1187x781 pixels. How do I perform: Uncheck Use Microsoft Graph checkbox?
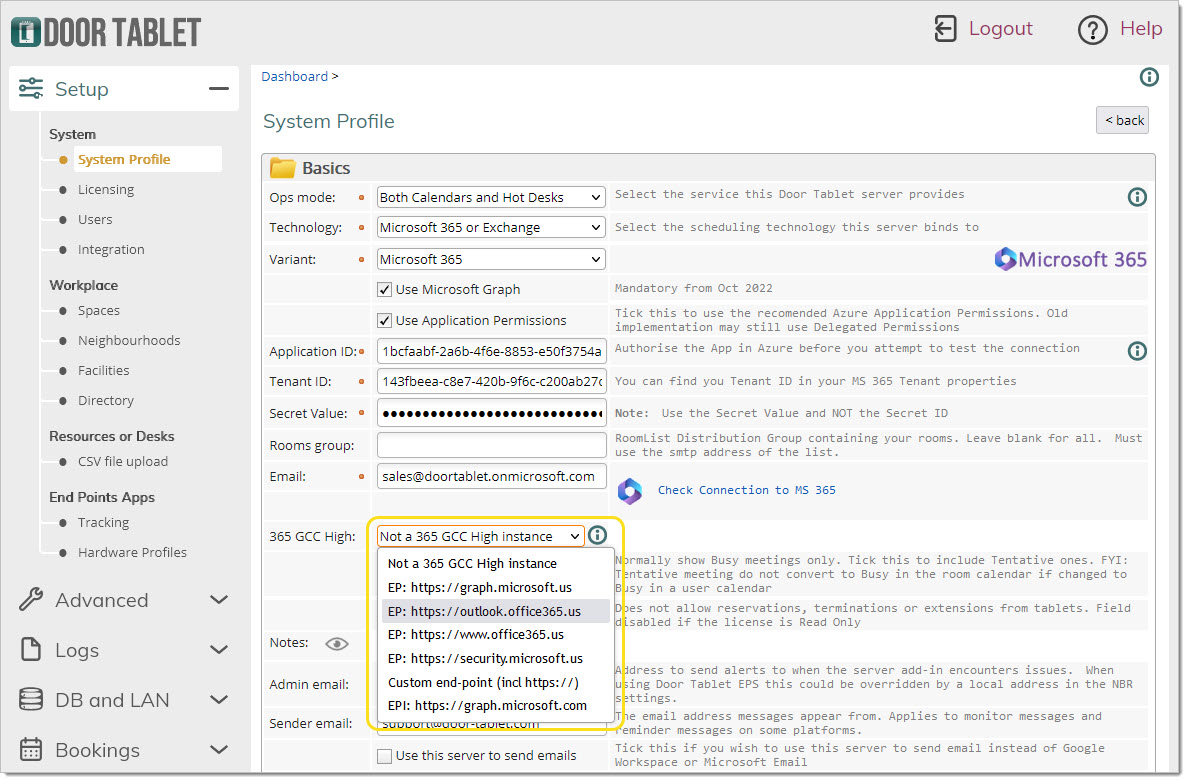385,289
